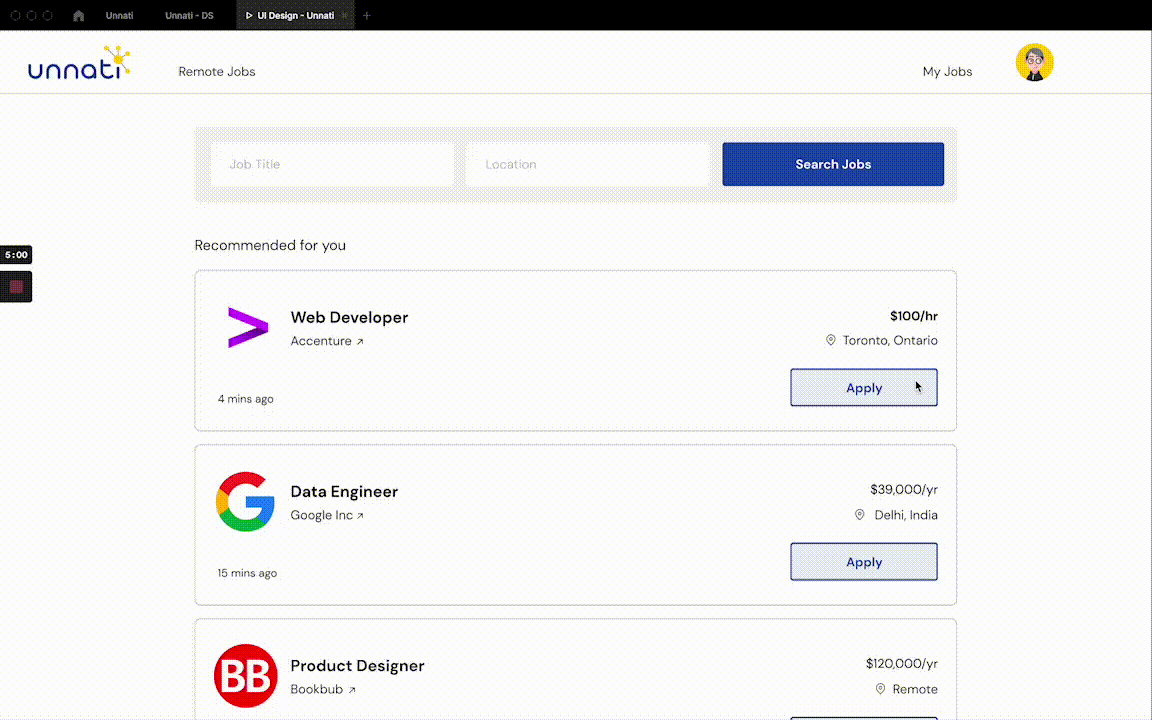Click the $39,000/yr salary text
The width and height of the screenshot is (1152, 720).
pos(904,489)
